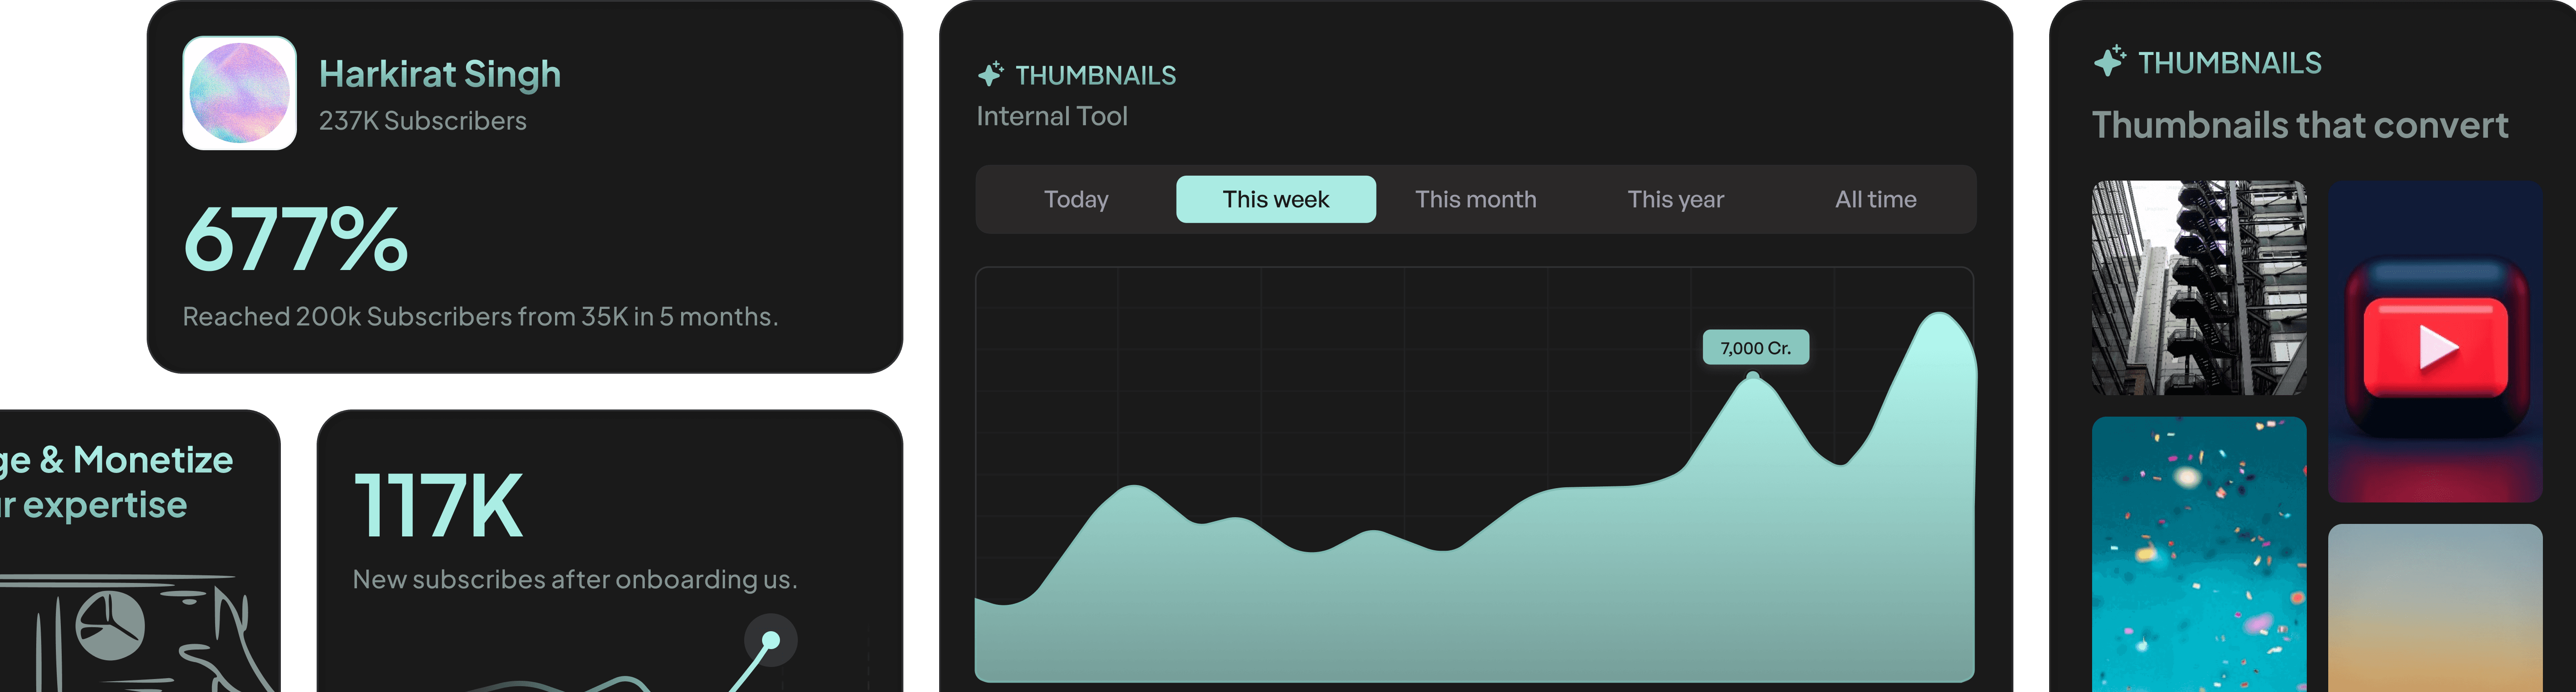This screenshot has height=692, width=2576.
Task: Open the This month tab
Action: point(1476,199)
